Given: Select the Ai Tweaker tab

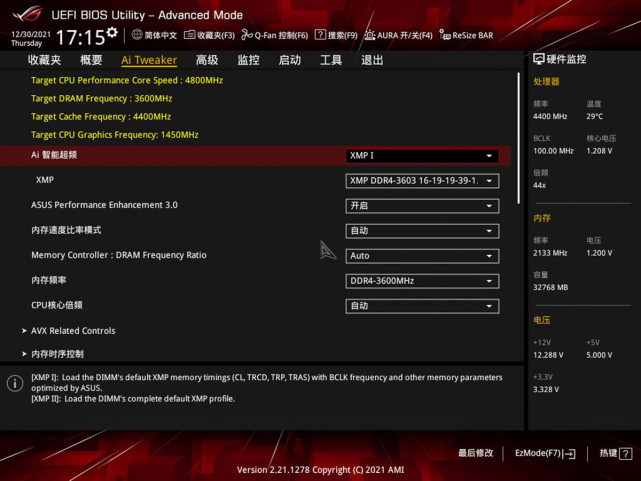Looking at the screenshot, I should pyautogui.click(x=149, y=60).
